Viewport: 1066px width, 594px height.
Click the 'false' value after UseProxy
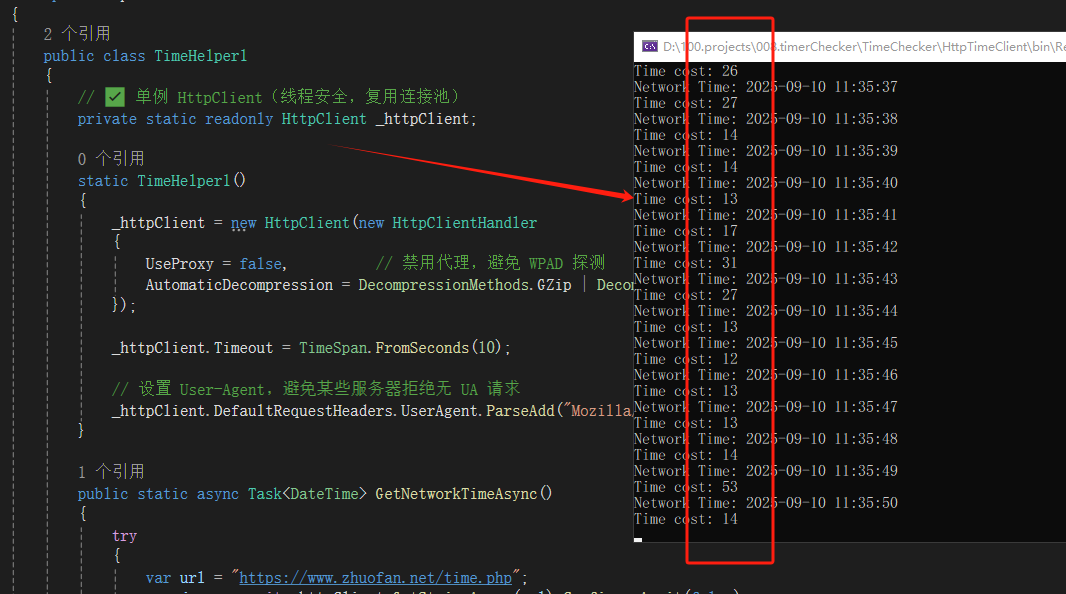coord(260,264)
